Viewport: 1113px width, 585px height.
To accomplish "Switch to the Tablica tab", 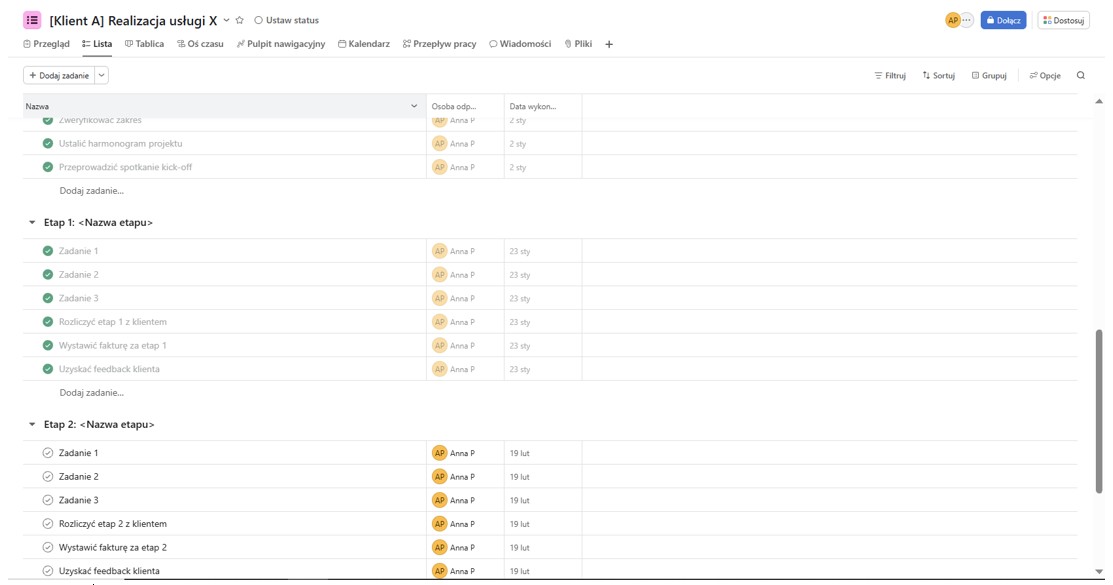I will coord(144,44).
